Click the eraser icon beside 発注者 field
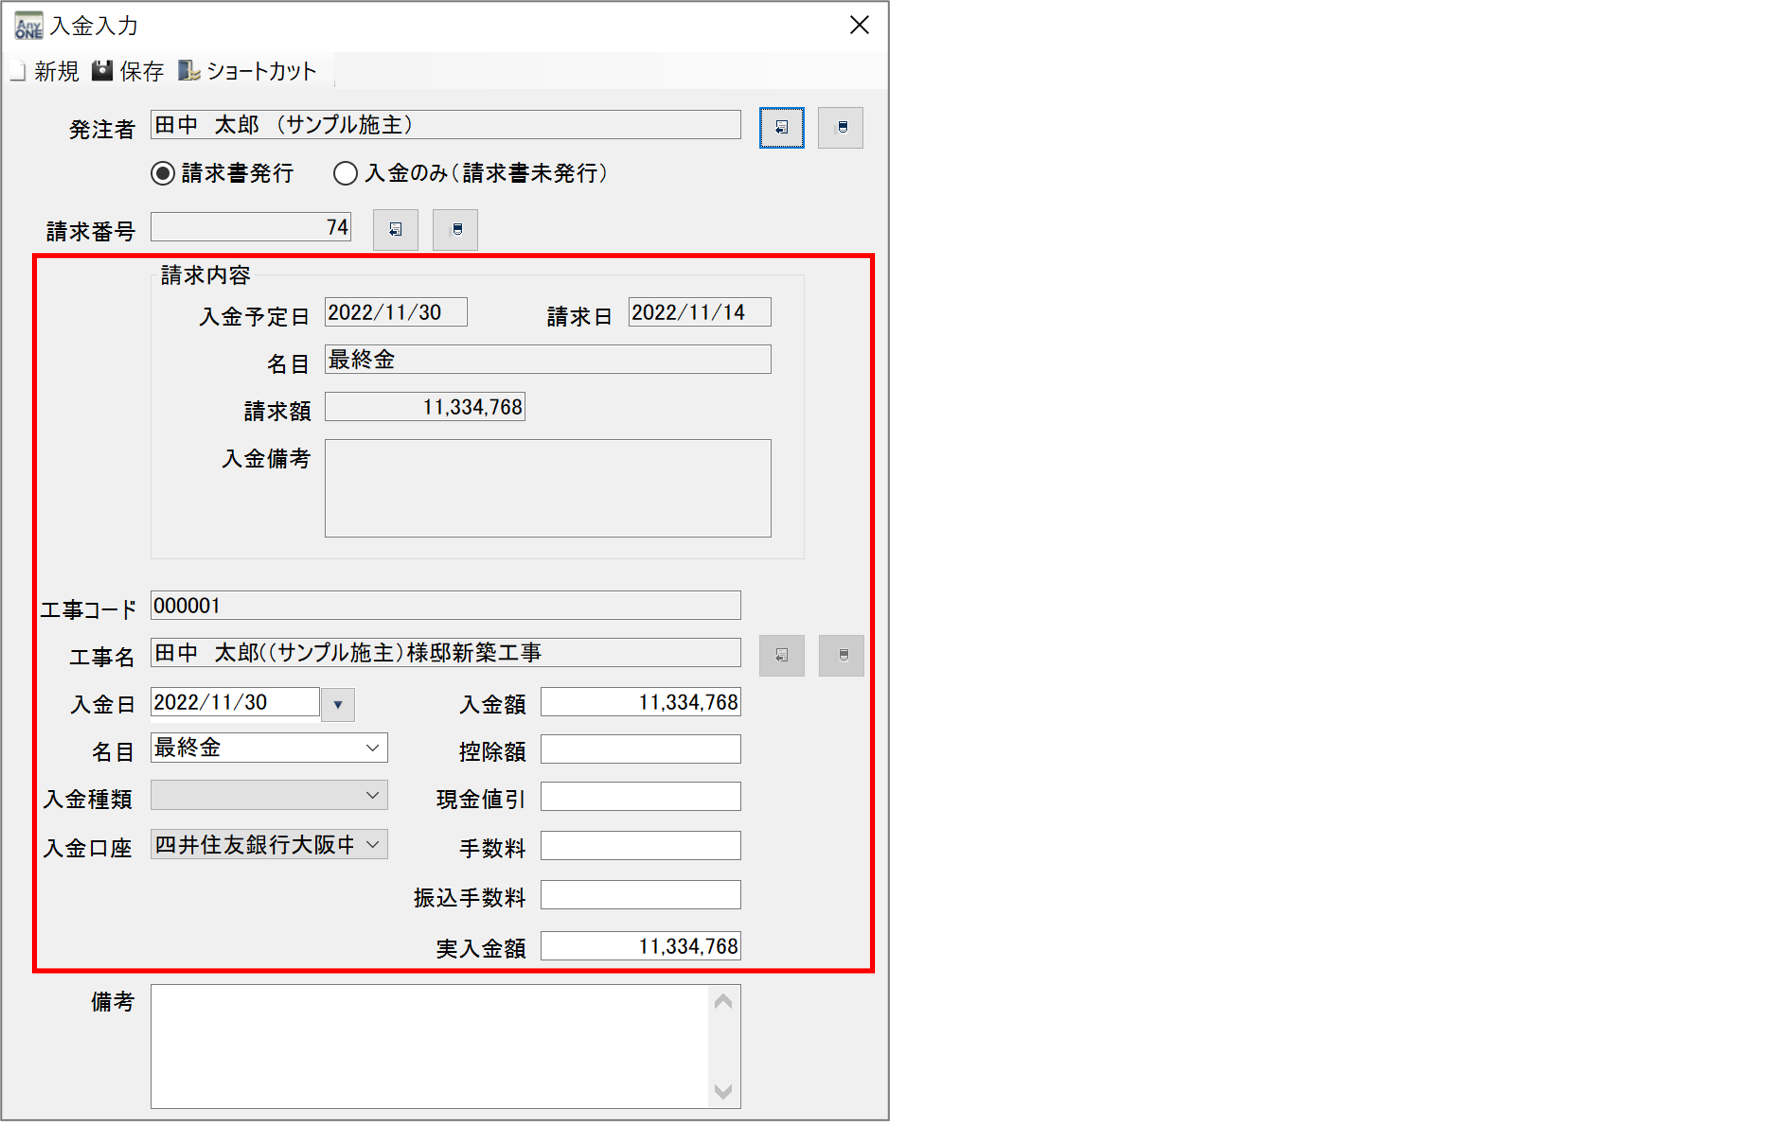Screen dimensions: 1776x1122 click(x=840, y=128)
